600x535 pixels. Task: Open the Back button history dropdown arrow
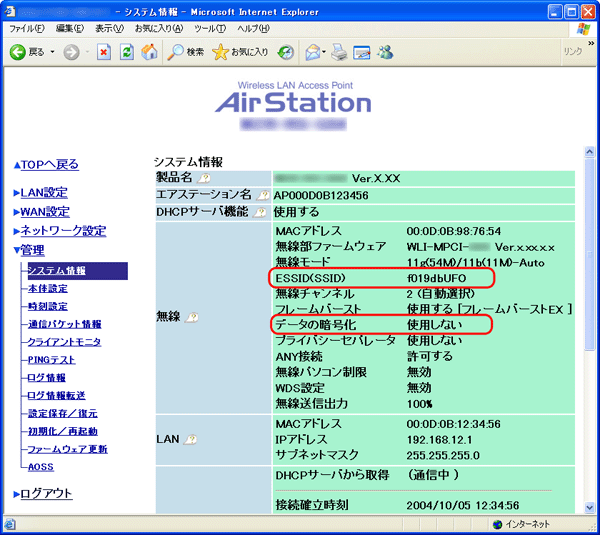(52, 52)
